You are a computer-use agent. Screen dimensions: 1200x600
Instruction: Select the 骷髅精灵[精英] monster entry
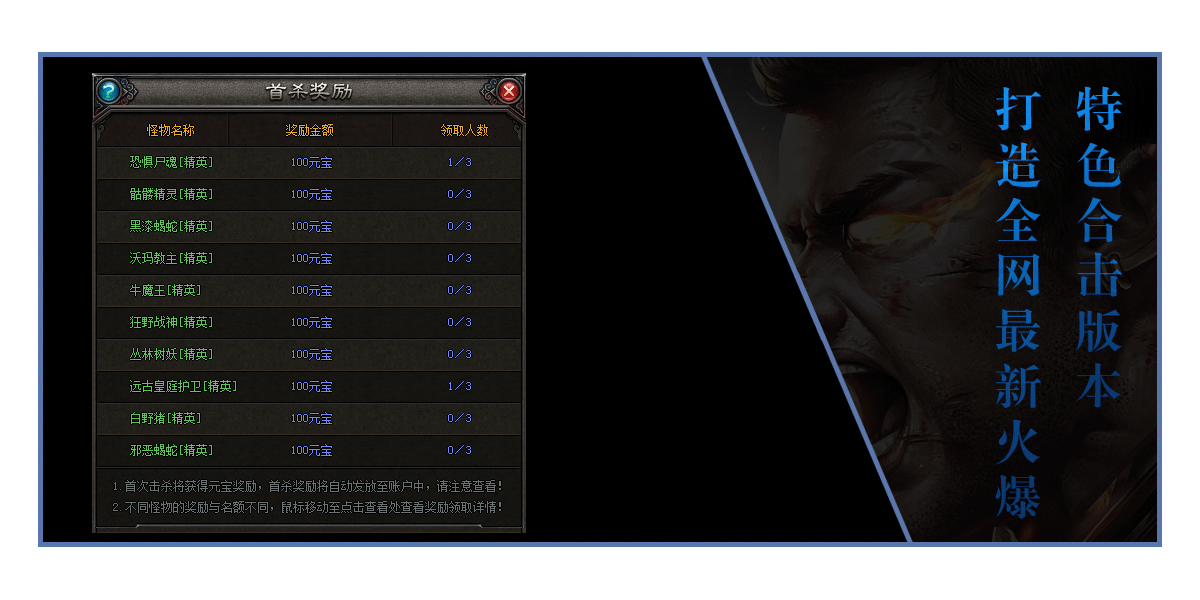[171, 194]
